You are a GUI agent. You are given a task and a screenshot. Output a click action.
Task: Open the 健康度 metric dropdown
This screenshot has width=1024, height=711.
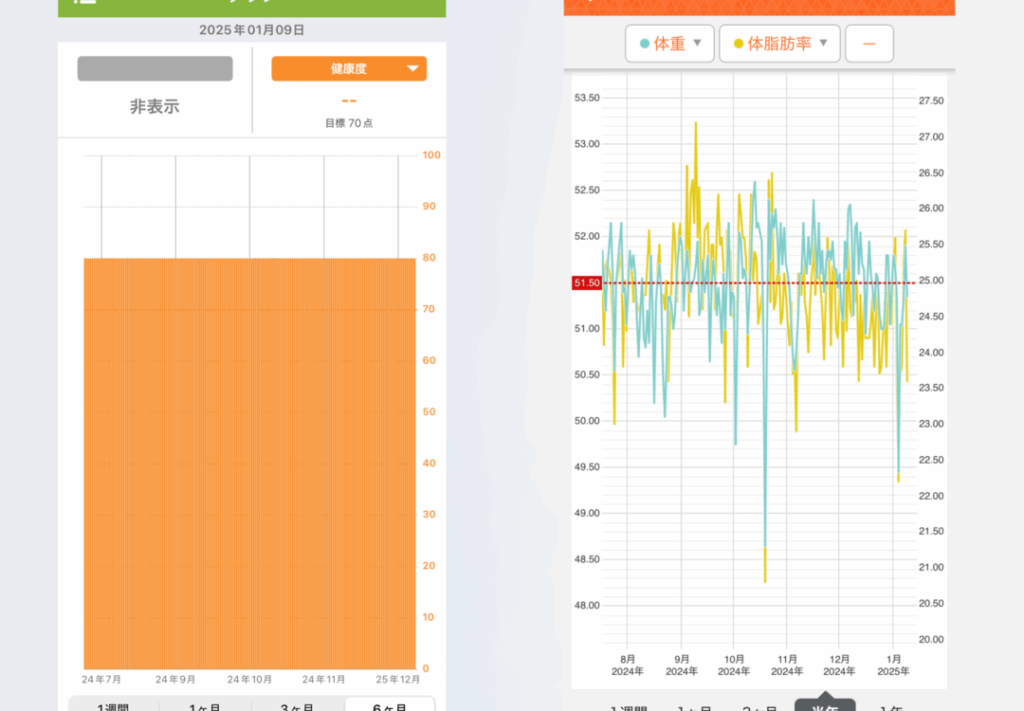(x=349, y=69)
